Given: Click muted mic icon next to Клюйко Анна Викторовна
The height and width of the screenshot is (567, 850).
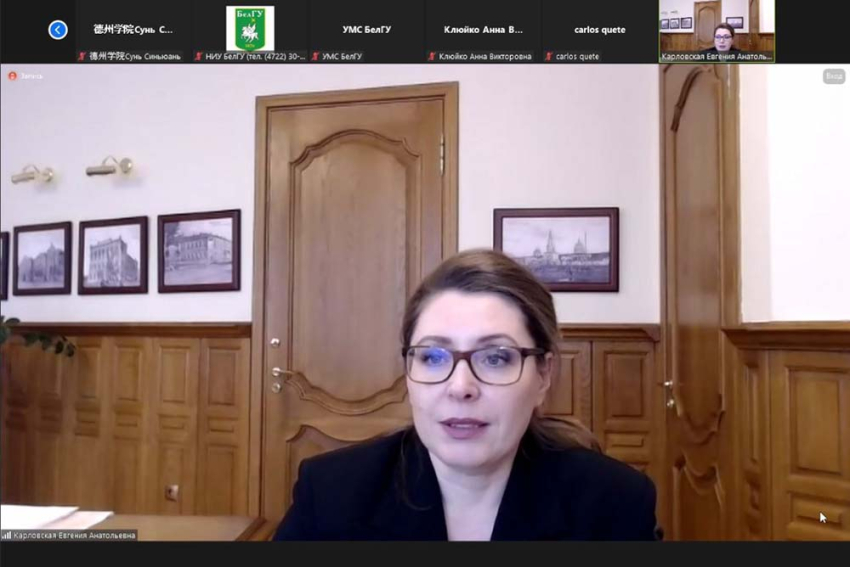Looking at the screenshot, I should (432, 57).
